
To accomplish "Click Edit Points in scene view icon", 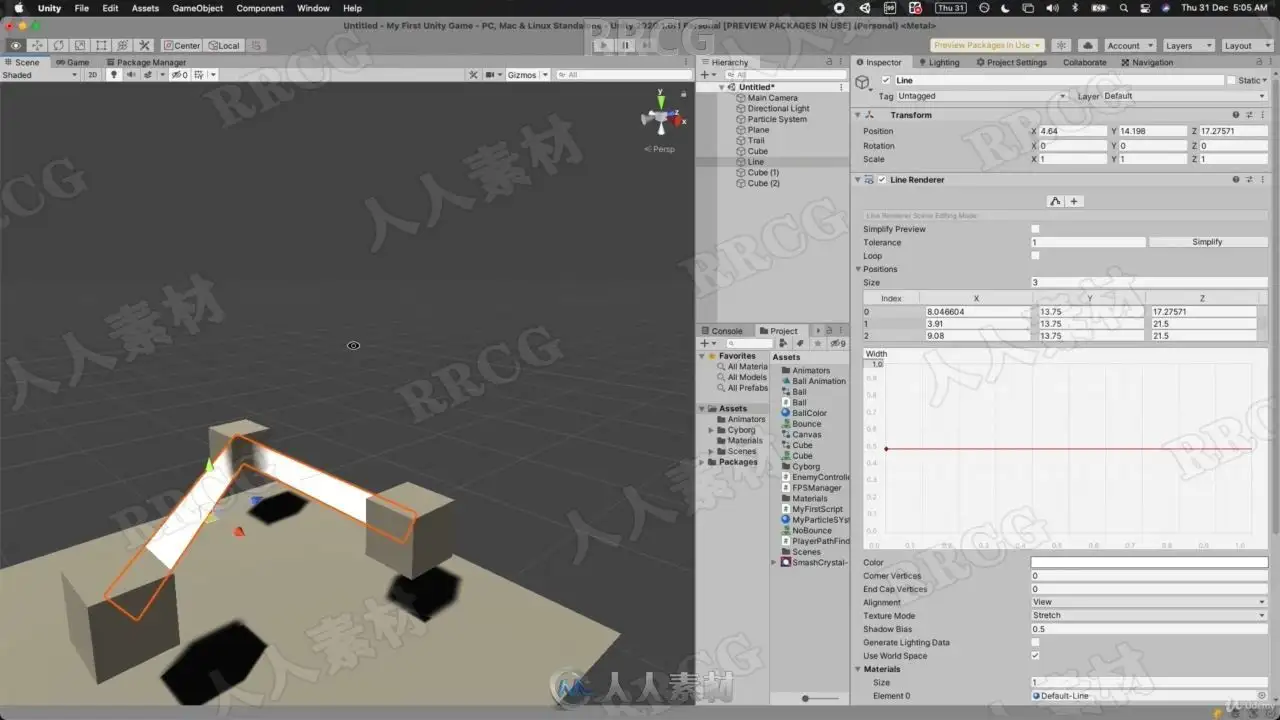I will point(1054,201).
